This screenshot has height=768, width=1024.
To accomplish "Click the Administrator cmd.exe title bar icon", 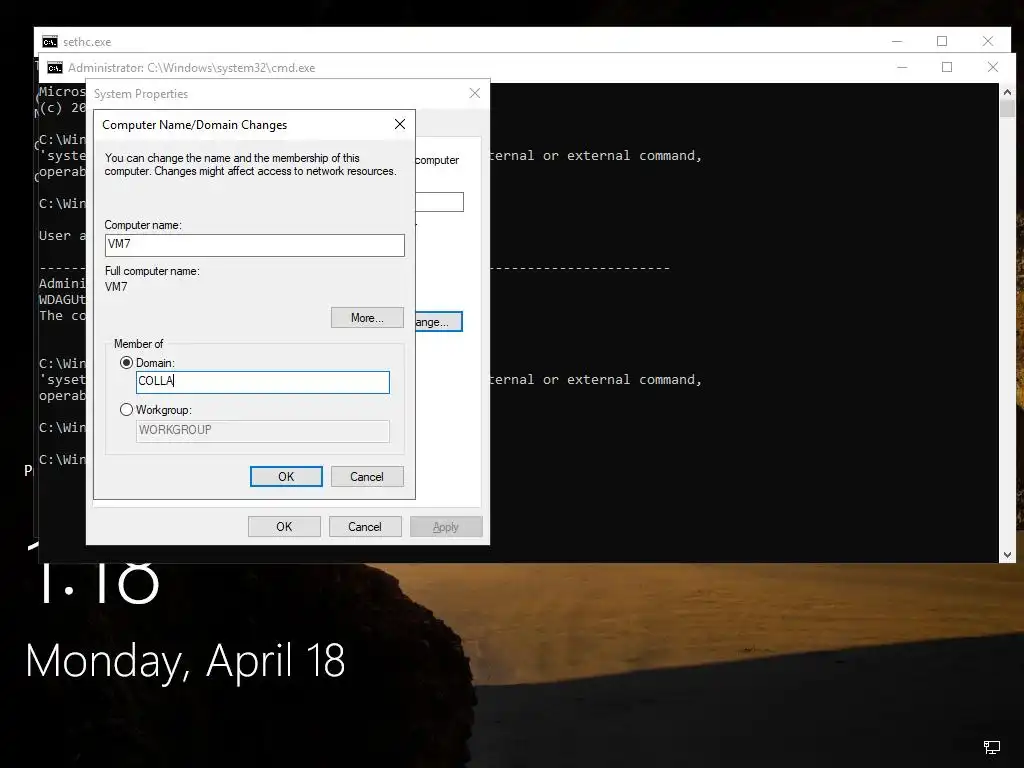I will click(55, 68).
